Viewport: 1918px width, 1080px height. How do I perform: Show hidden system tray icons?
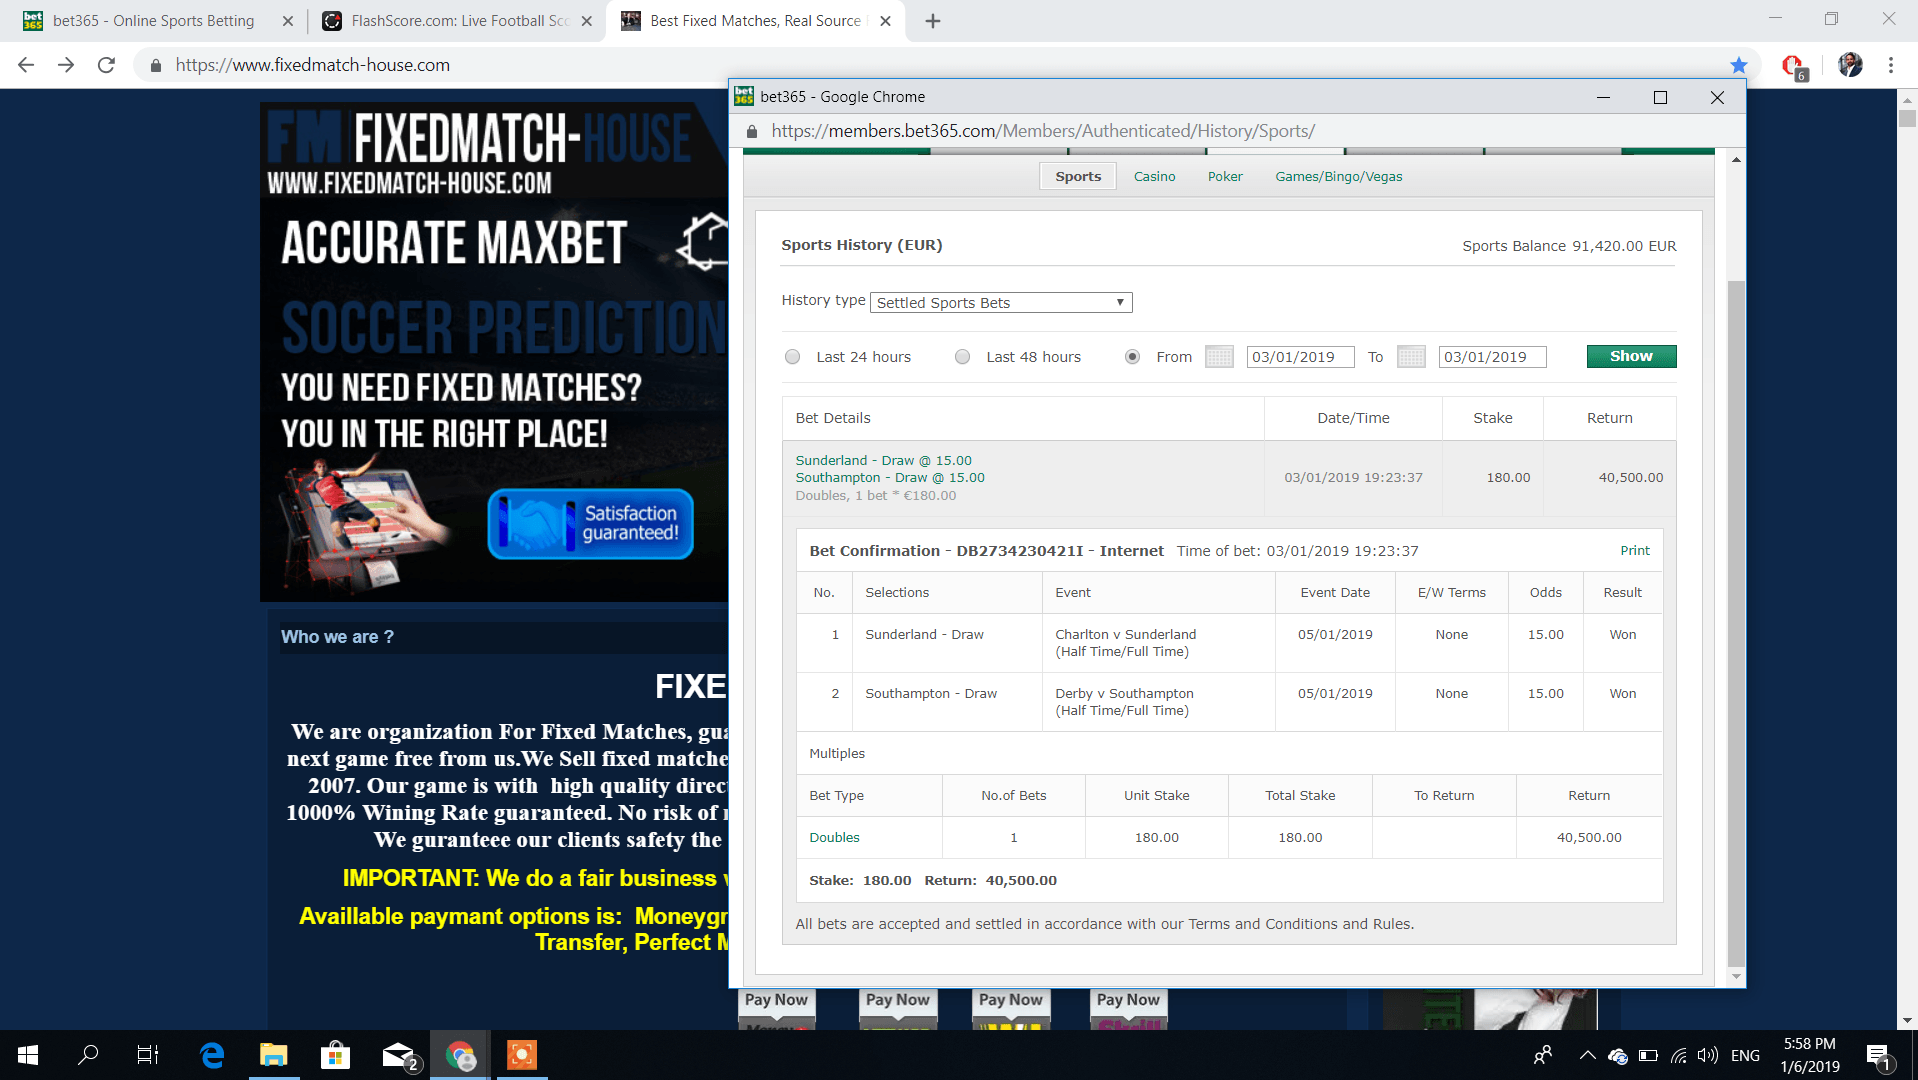point(1587,1056)
